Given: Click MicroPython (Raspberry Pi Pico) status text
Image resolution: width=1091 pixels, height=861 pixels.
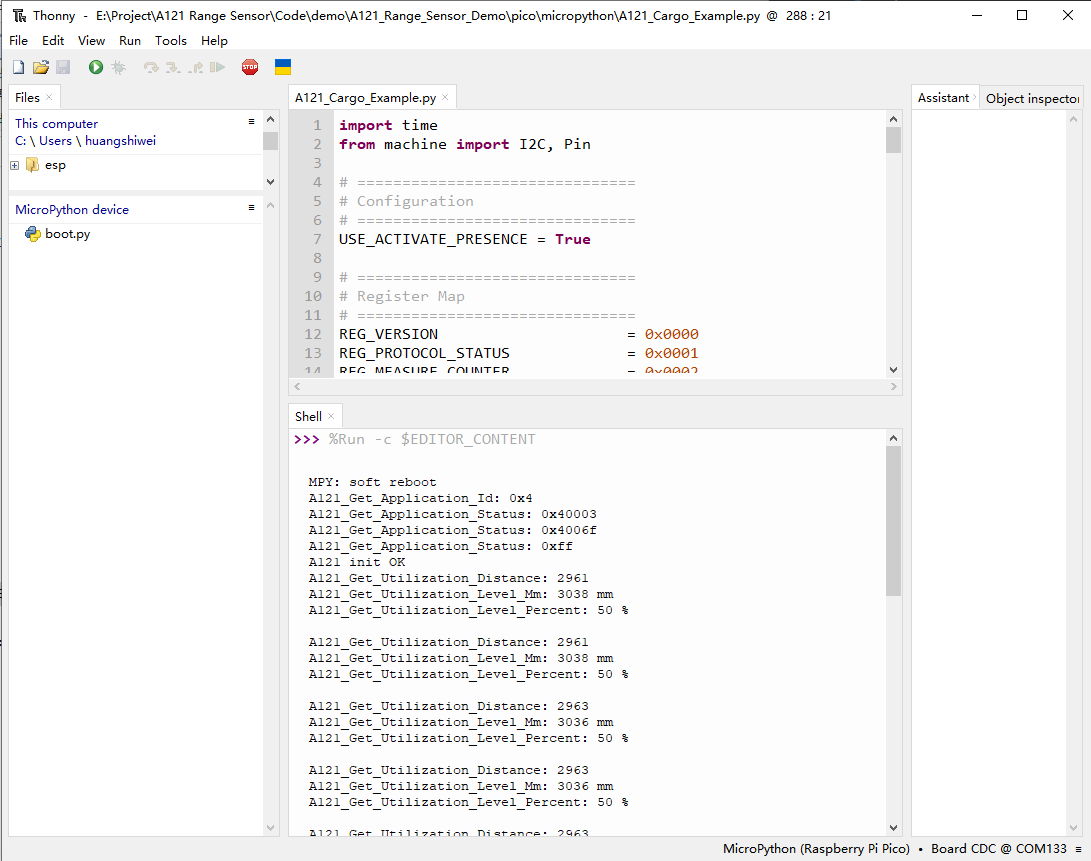Looking at the screenshot, I should (816, 848).
